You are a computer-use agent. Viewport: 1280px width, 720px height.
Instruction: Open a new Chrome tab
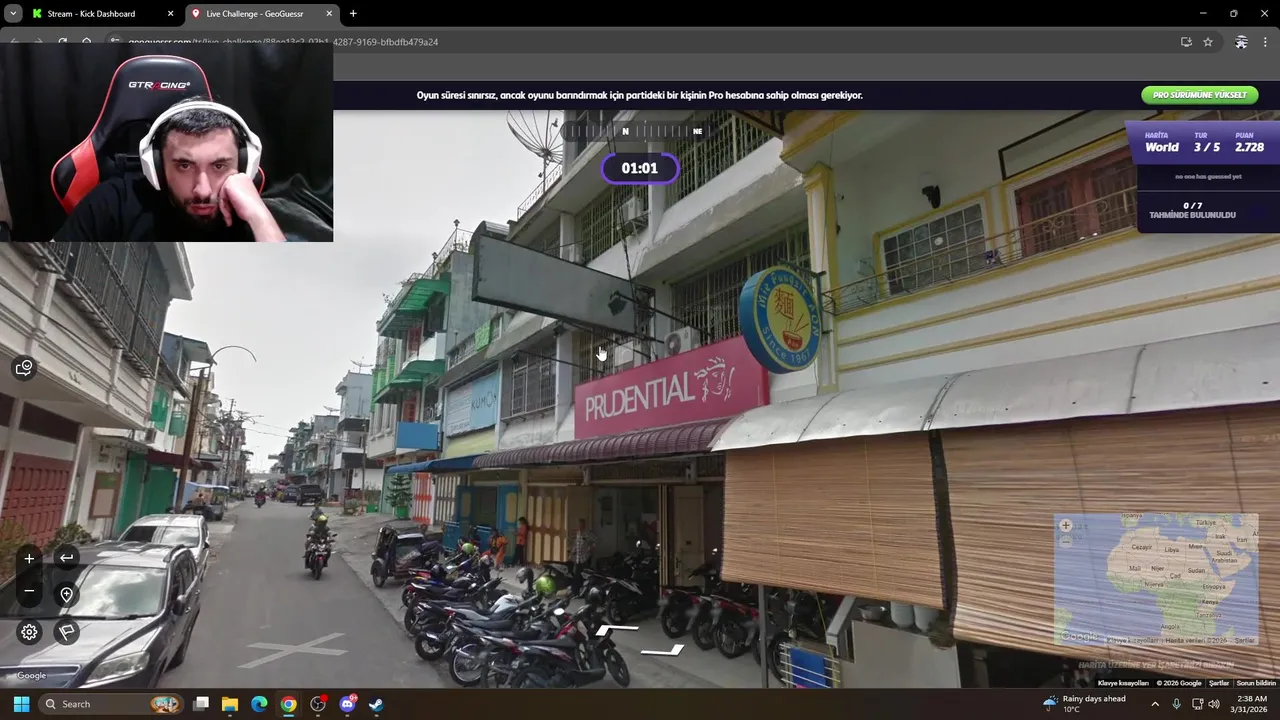click(x=353, y=14)
